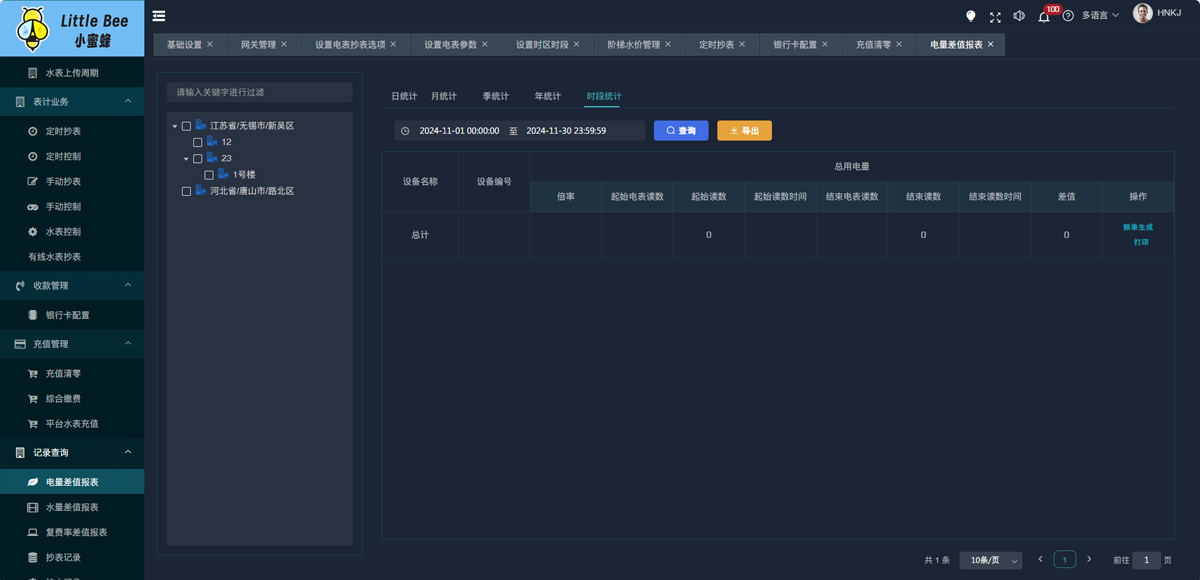The width and height of the screenshot is (1200, 580).
Task: Click the hamburger menu collapse icon
Action: tap(159, 15)
